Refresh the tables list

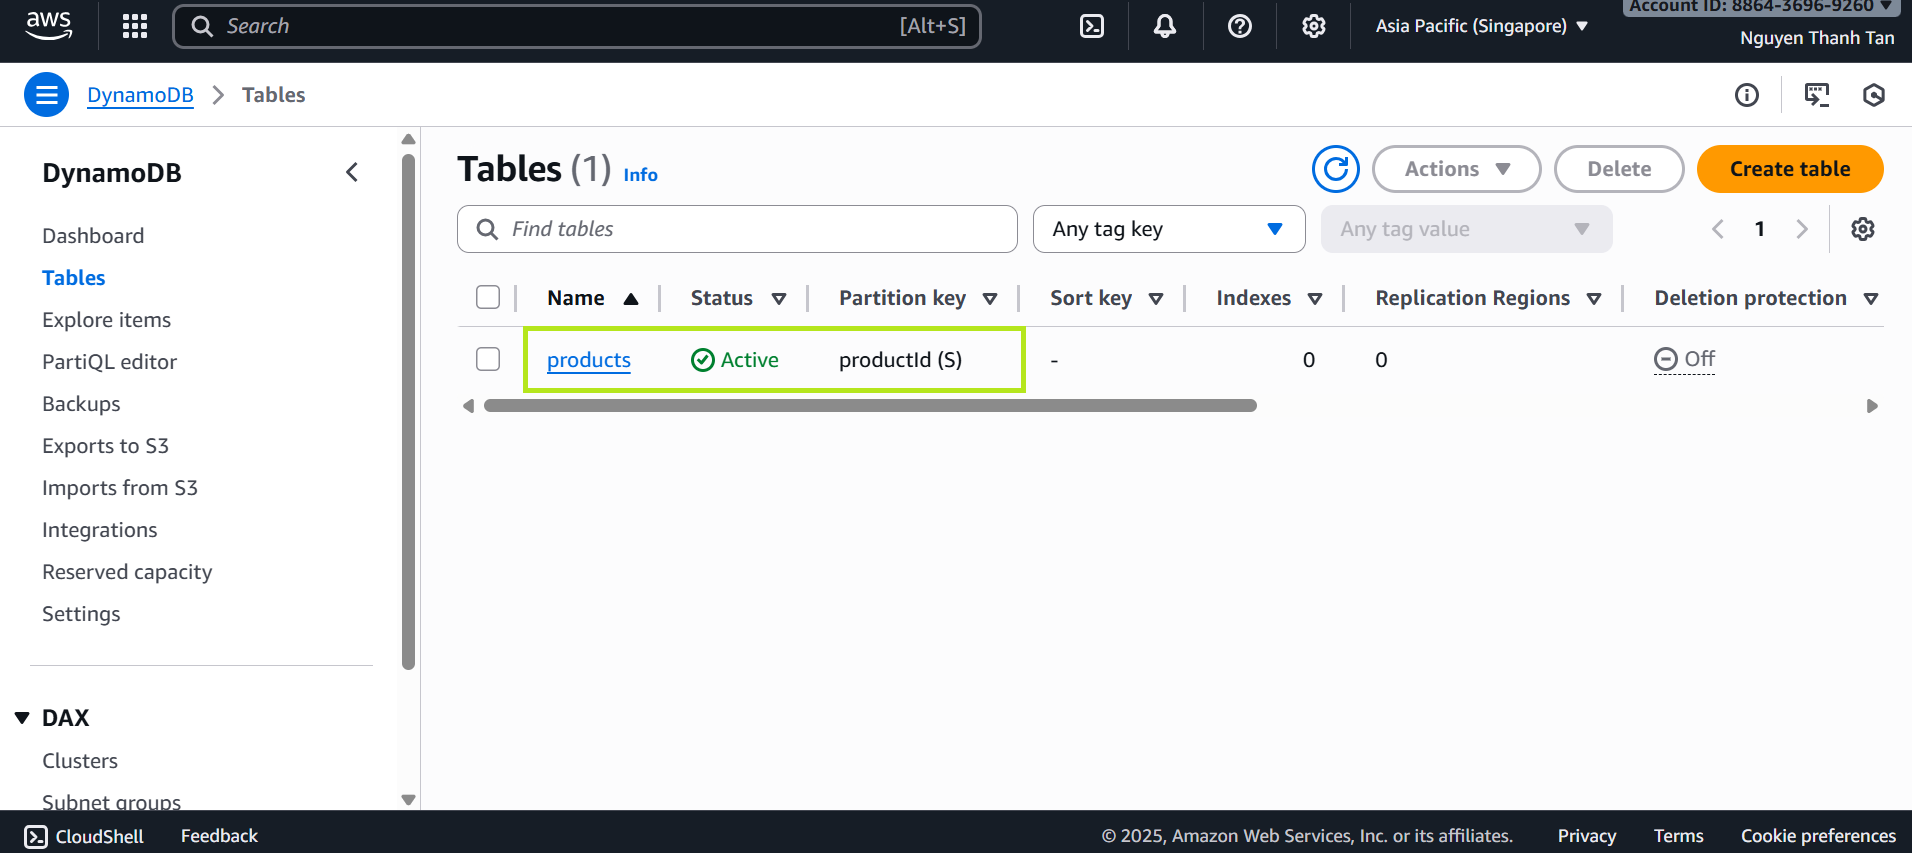(x=1335, y=169)
